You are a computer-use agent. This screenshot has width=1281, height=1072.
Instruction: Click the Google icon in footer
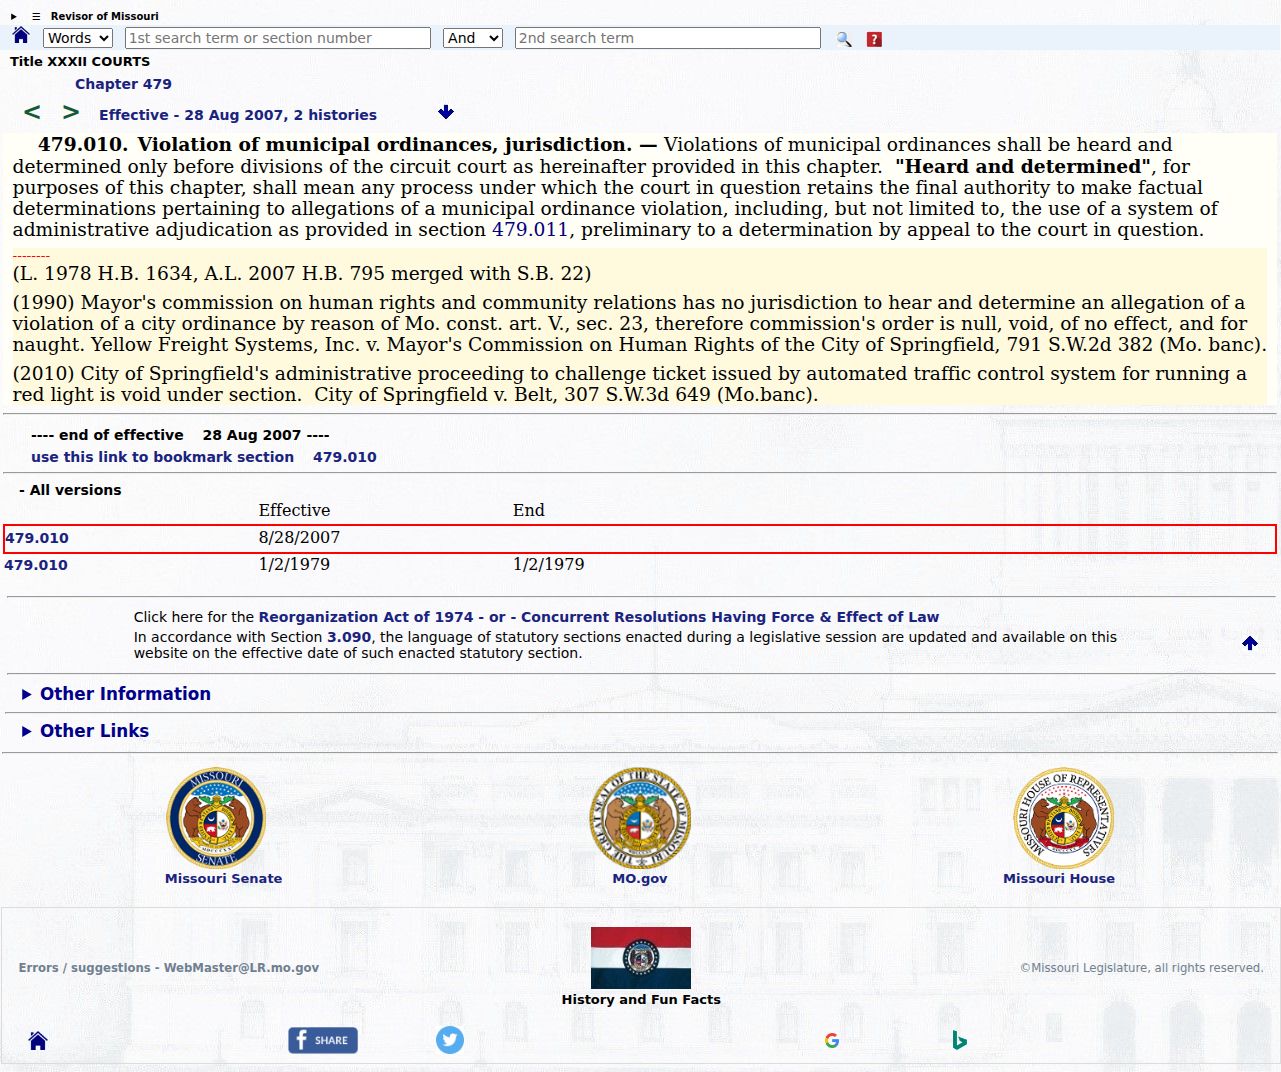pyautogui.click(x=832, y=1041)
